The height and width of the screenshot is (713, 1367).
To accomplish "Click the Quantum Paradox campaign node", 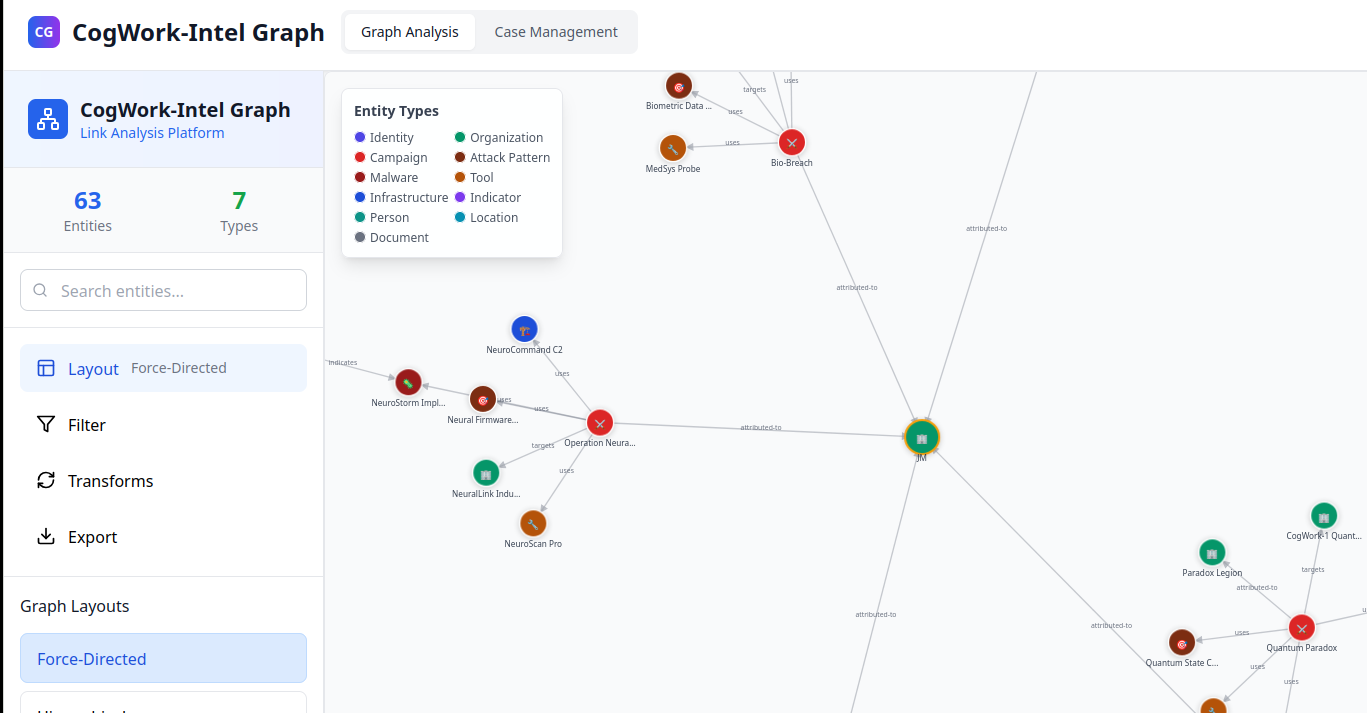I will (x=1301, y=627).
